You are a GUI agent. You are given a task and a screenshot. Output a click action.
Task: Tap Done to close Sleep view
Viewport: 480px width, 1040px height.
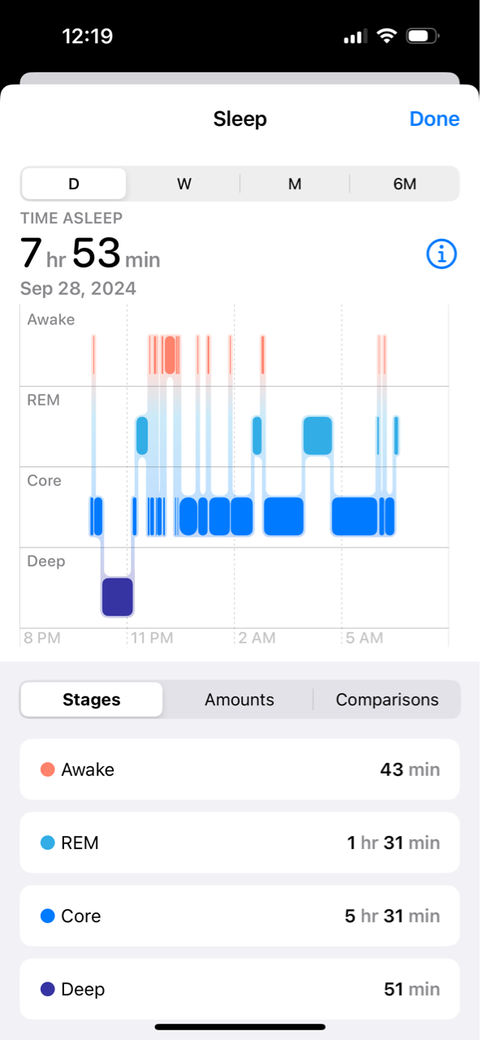pyautogui.click(x=434, y=119)
